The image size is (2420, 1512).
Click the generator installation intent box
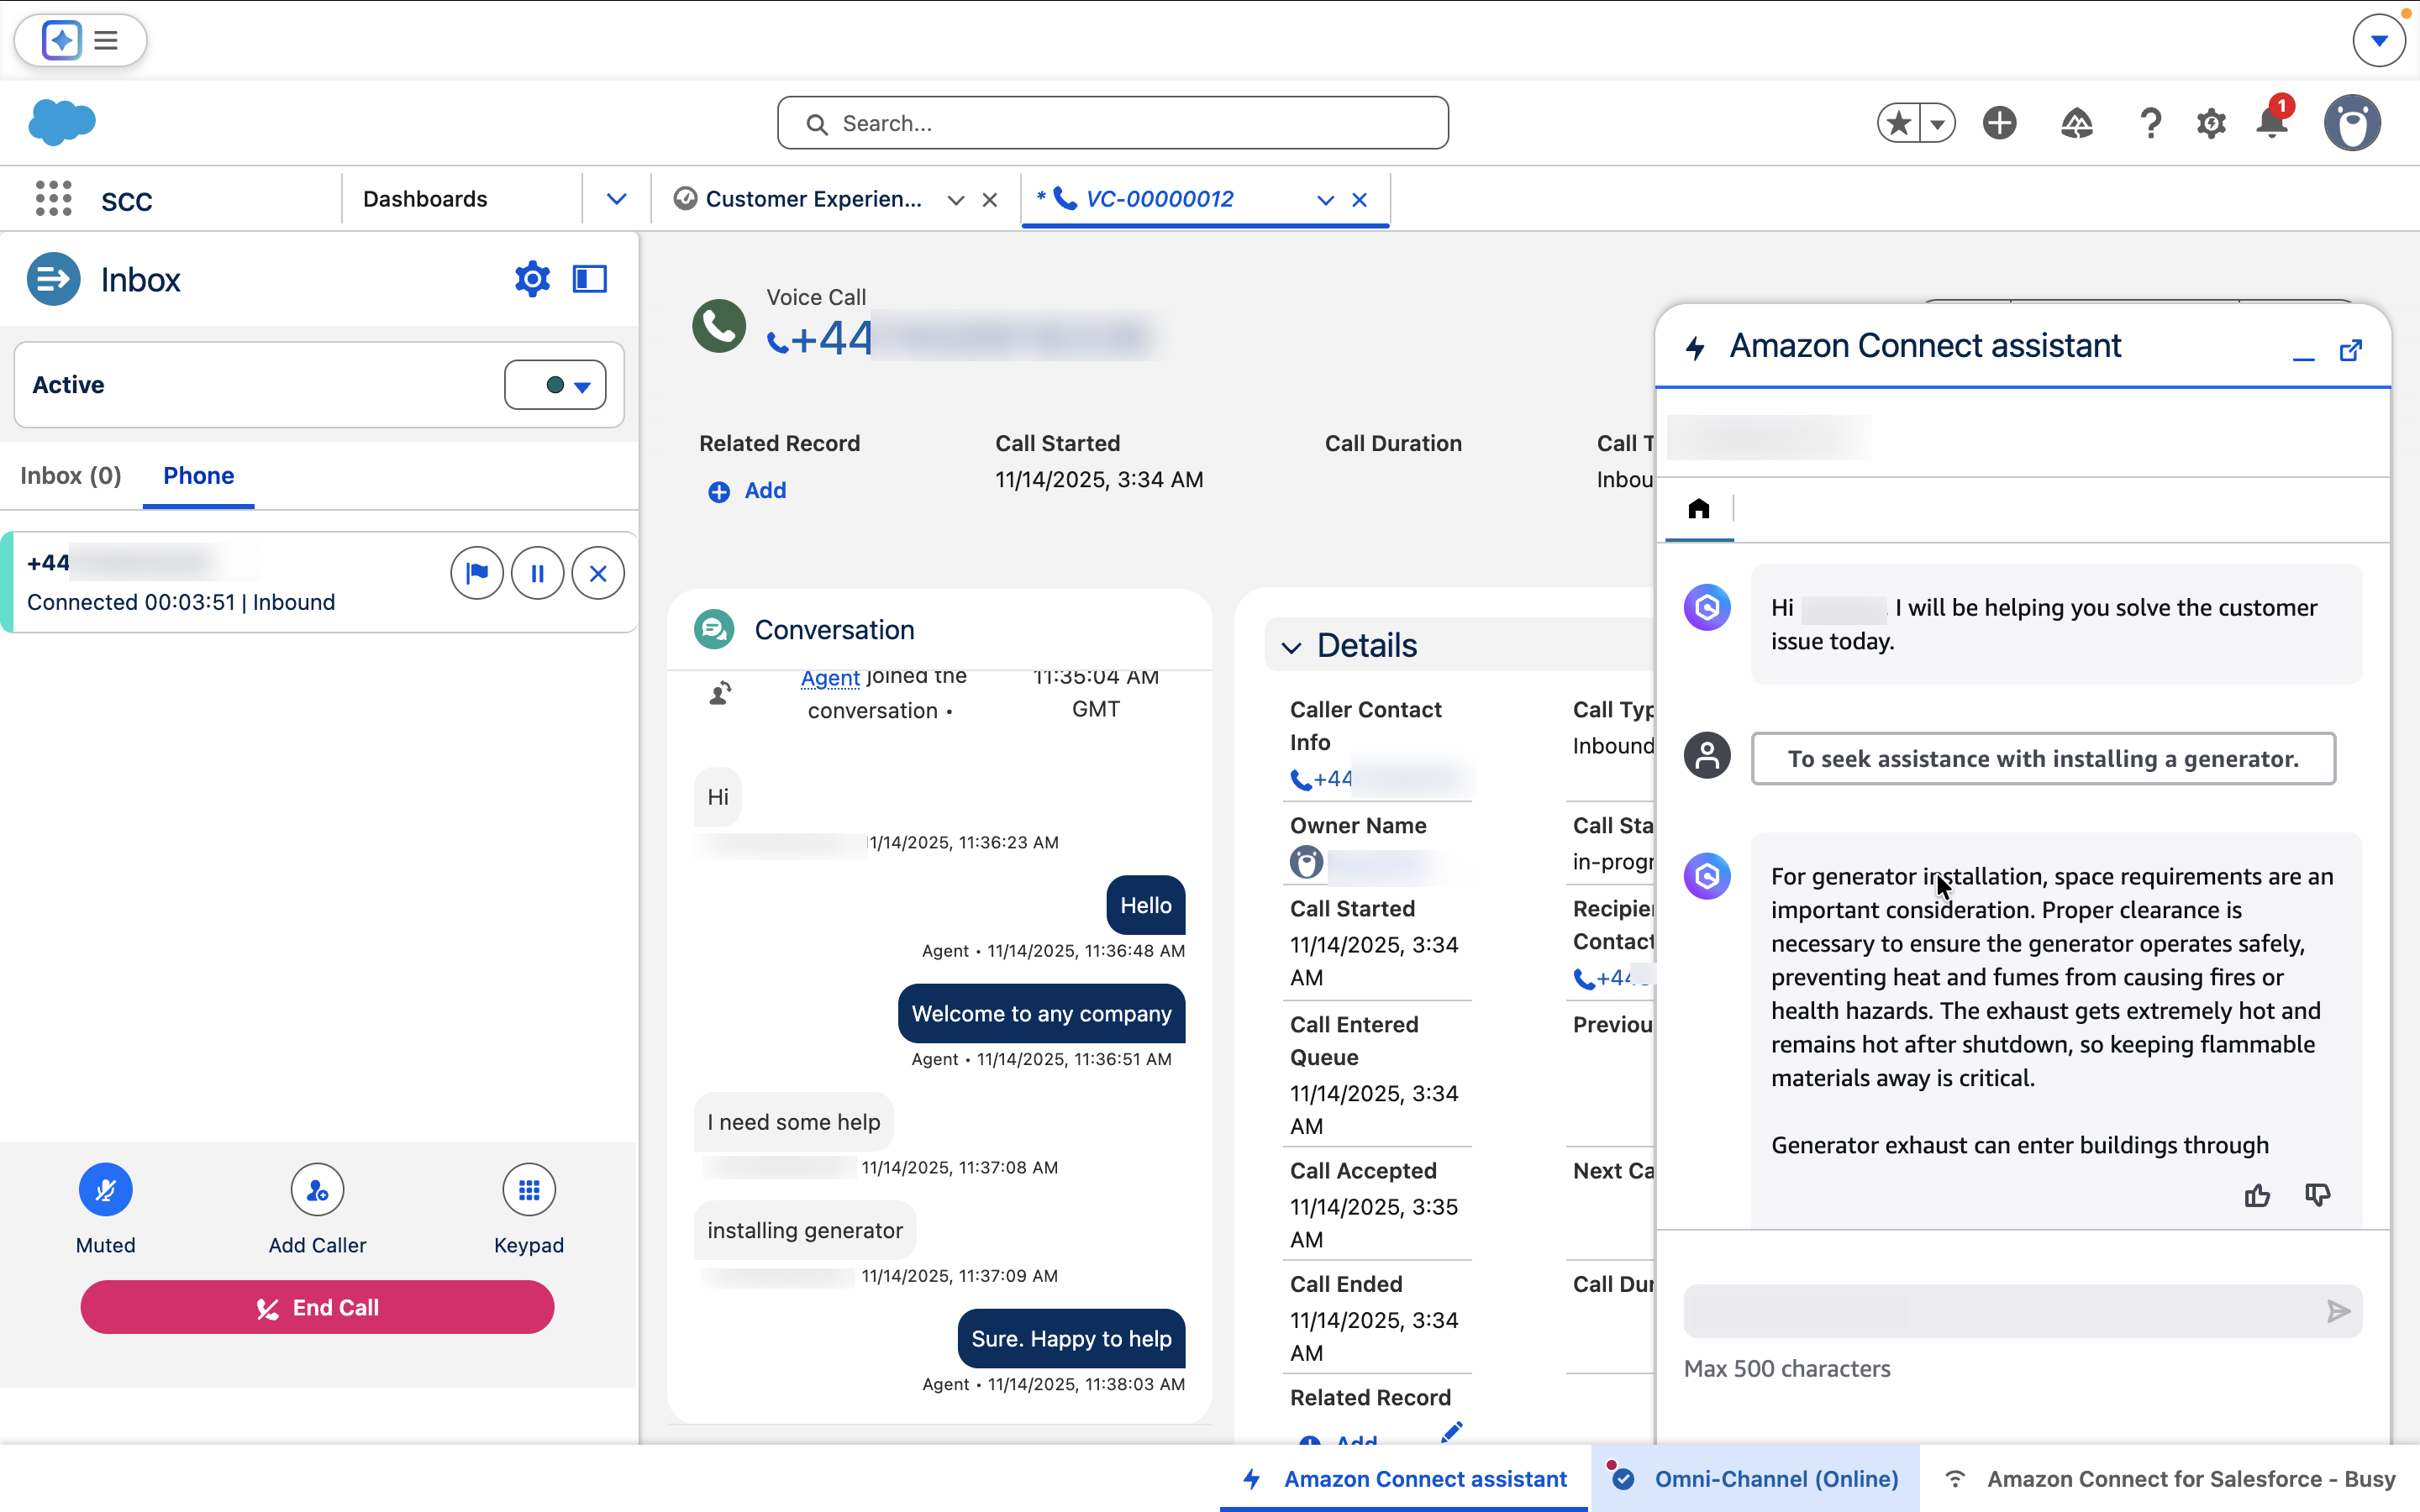coord(2043,759)
